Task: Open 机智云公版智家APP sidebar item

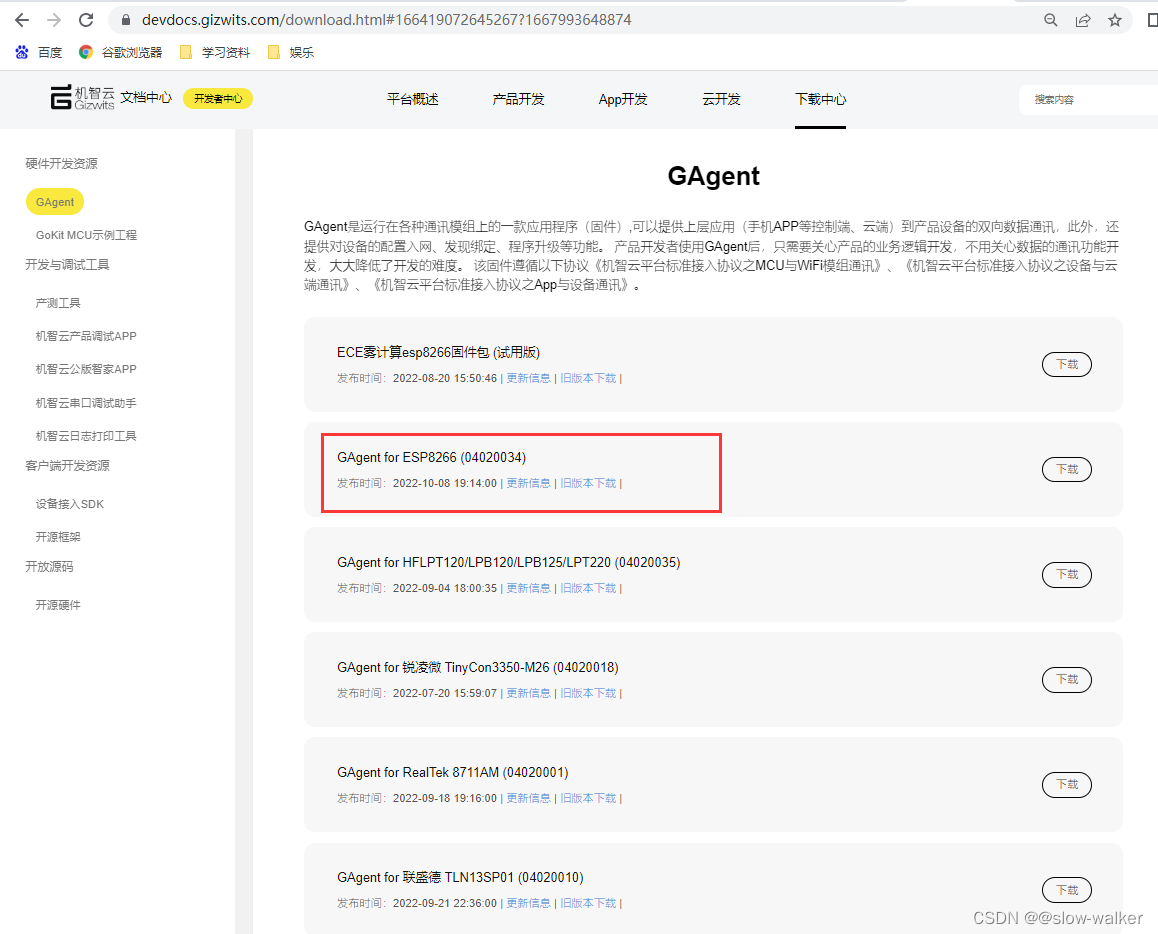Action: (86, 369)
